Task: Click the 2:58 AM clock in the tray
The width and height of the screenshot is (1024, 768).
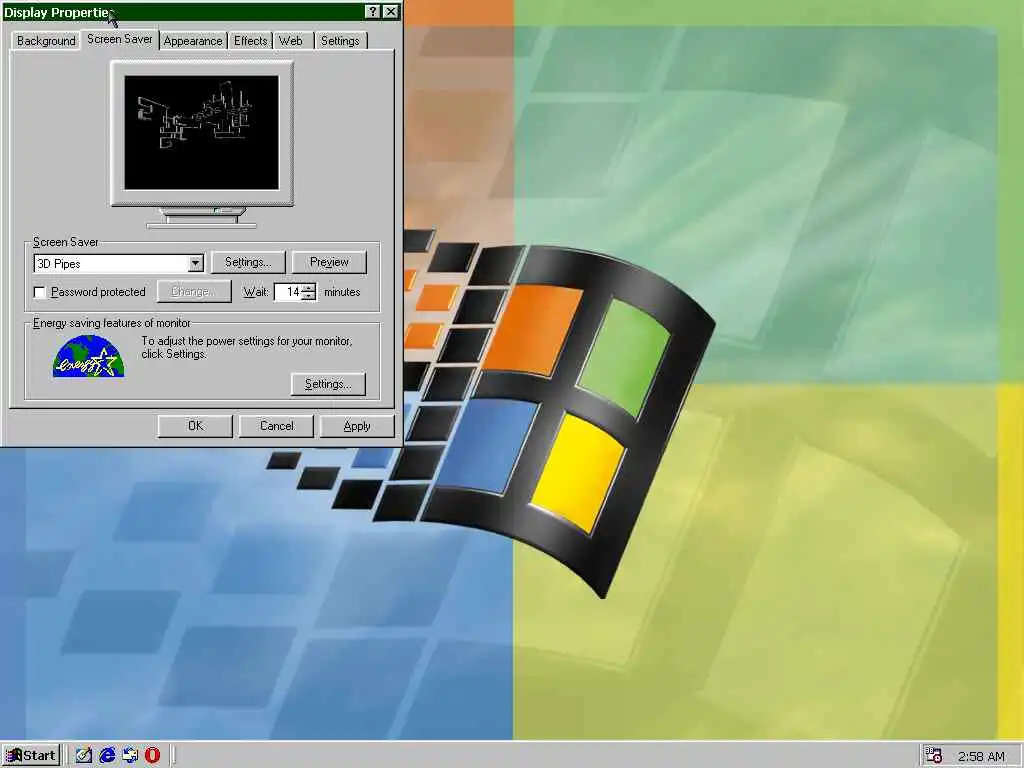Action: tap(981, 756)
